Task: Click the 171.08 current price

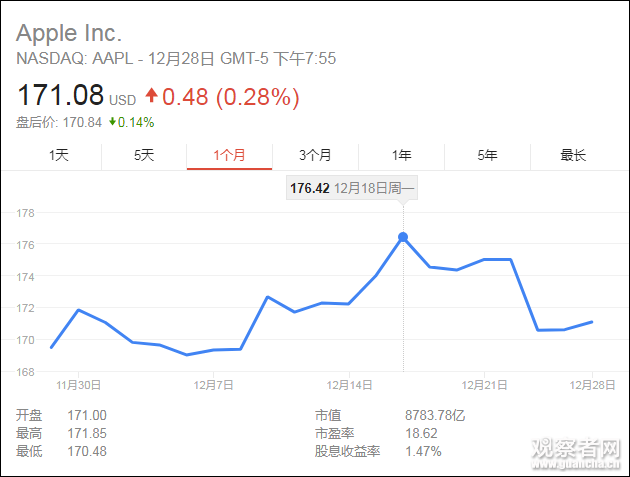Action: tap(60, 96)
